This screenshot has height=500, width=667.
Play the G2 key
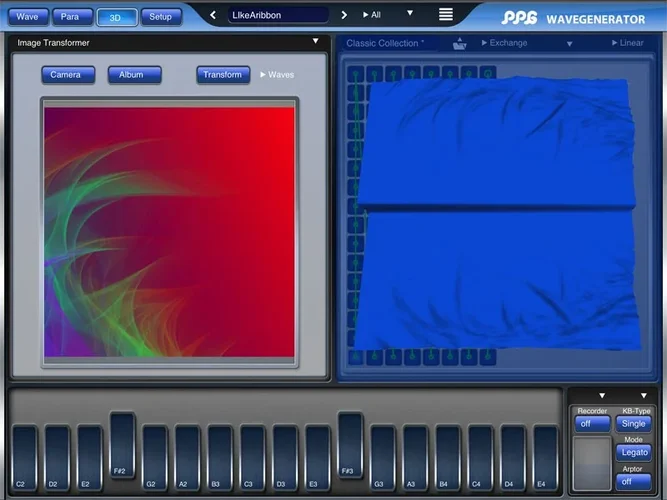(155, 458)
